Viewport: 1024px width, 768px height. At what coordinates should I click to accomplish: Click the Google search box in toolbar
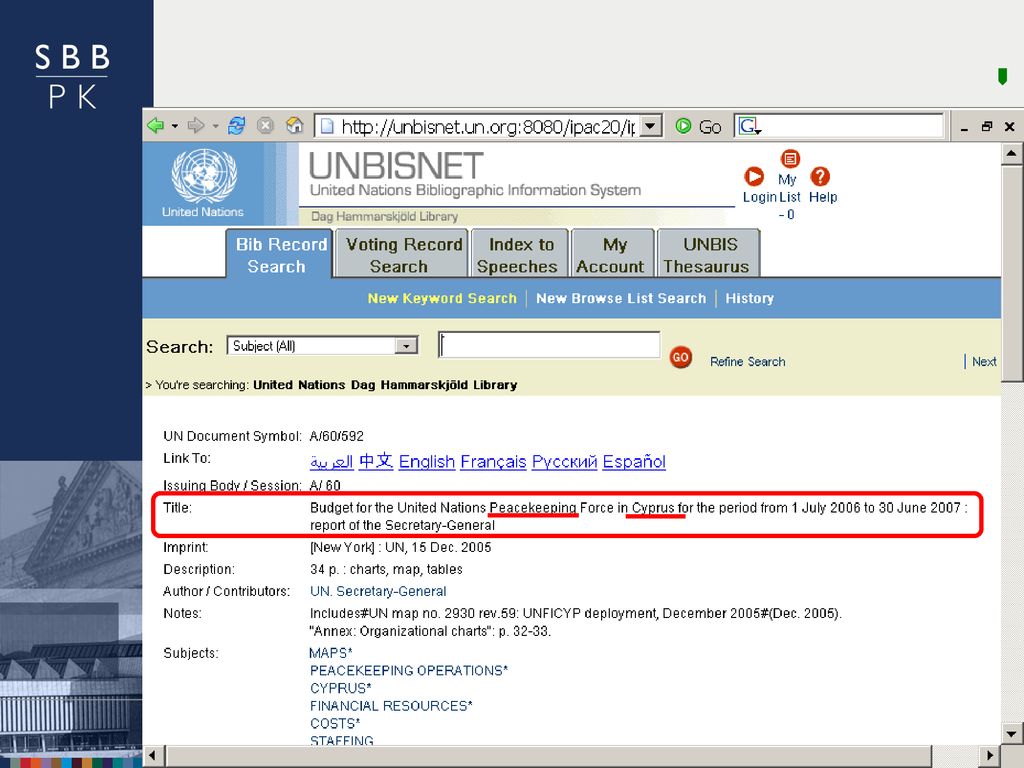(x=840, y=125)
